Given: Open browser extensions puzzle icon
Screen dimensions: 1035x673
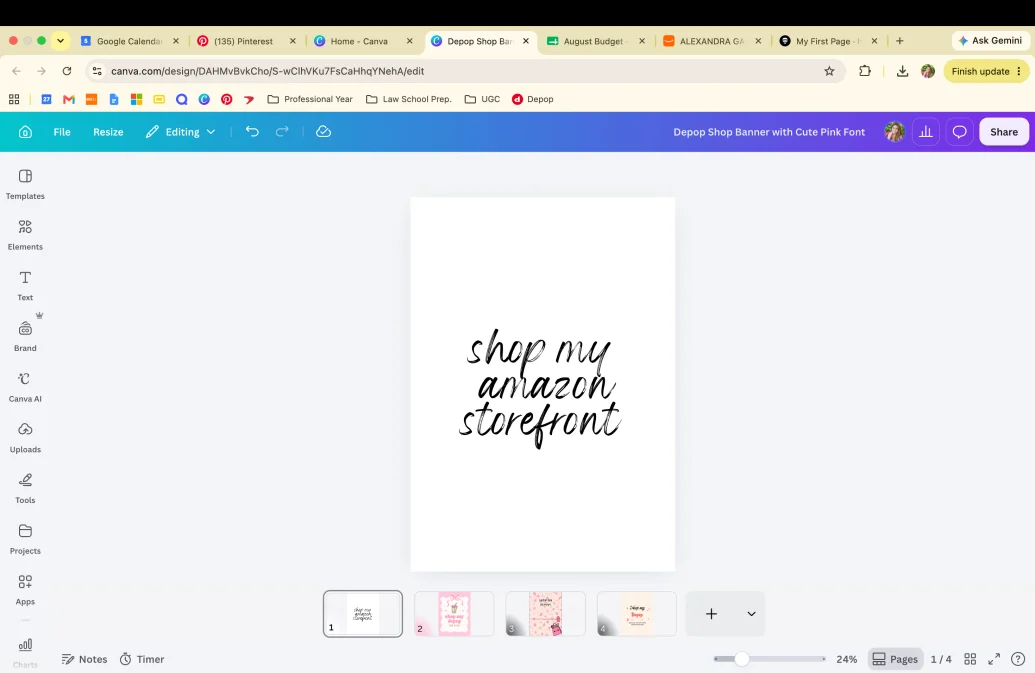Looking at the screenshot, I should point(865,71).
